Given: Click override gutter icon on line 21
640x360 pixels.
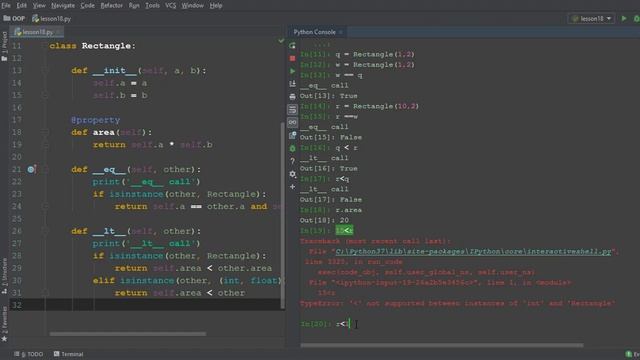Looking at the screenshot, I should tap(31, 169).
